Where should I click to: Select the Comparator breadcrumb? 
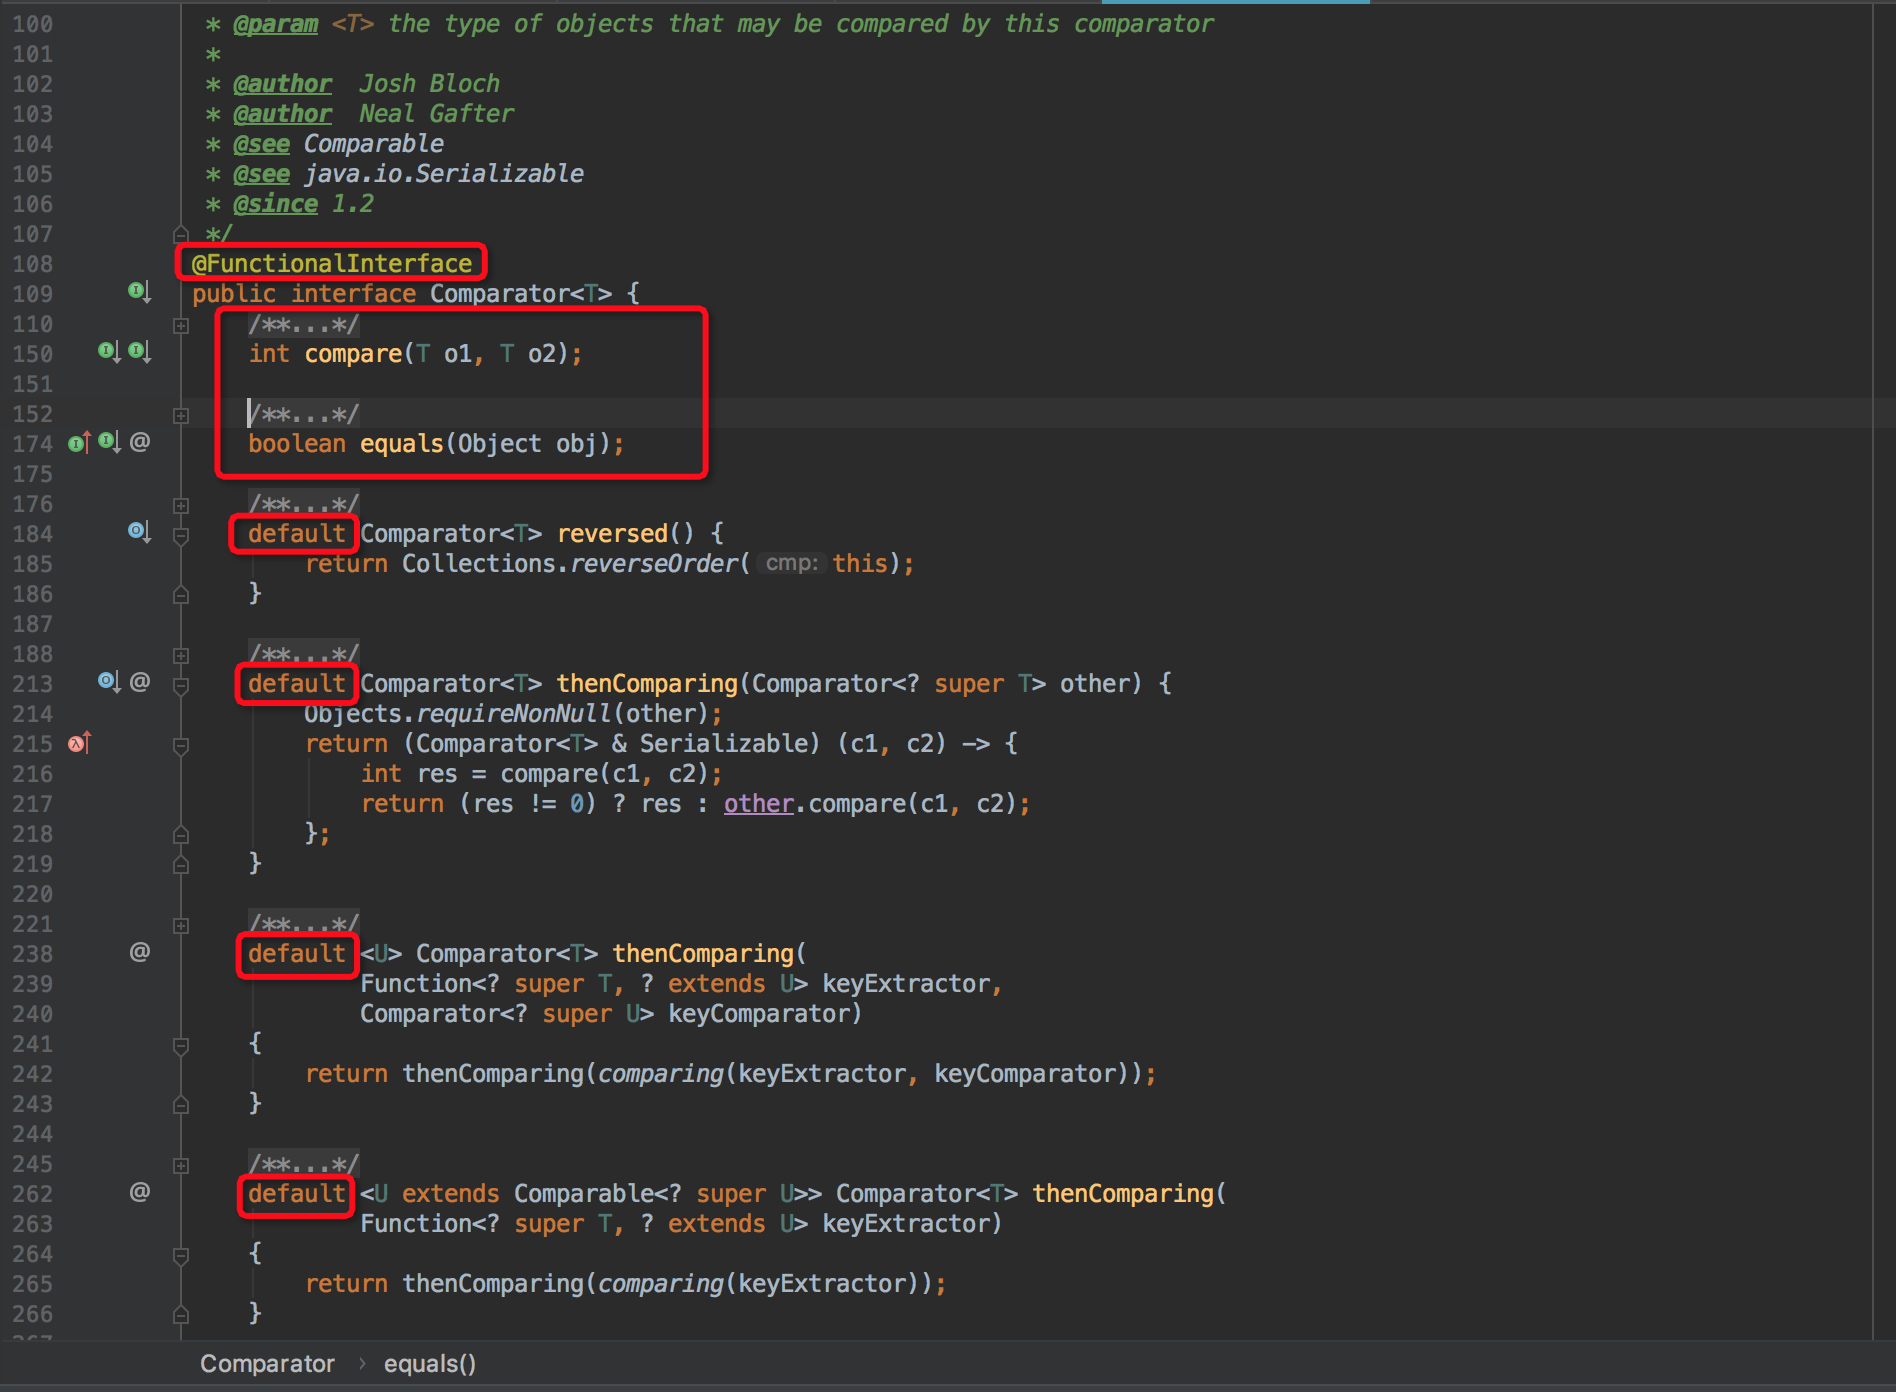pos(267,1364)
